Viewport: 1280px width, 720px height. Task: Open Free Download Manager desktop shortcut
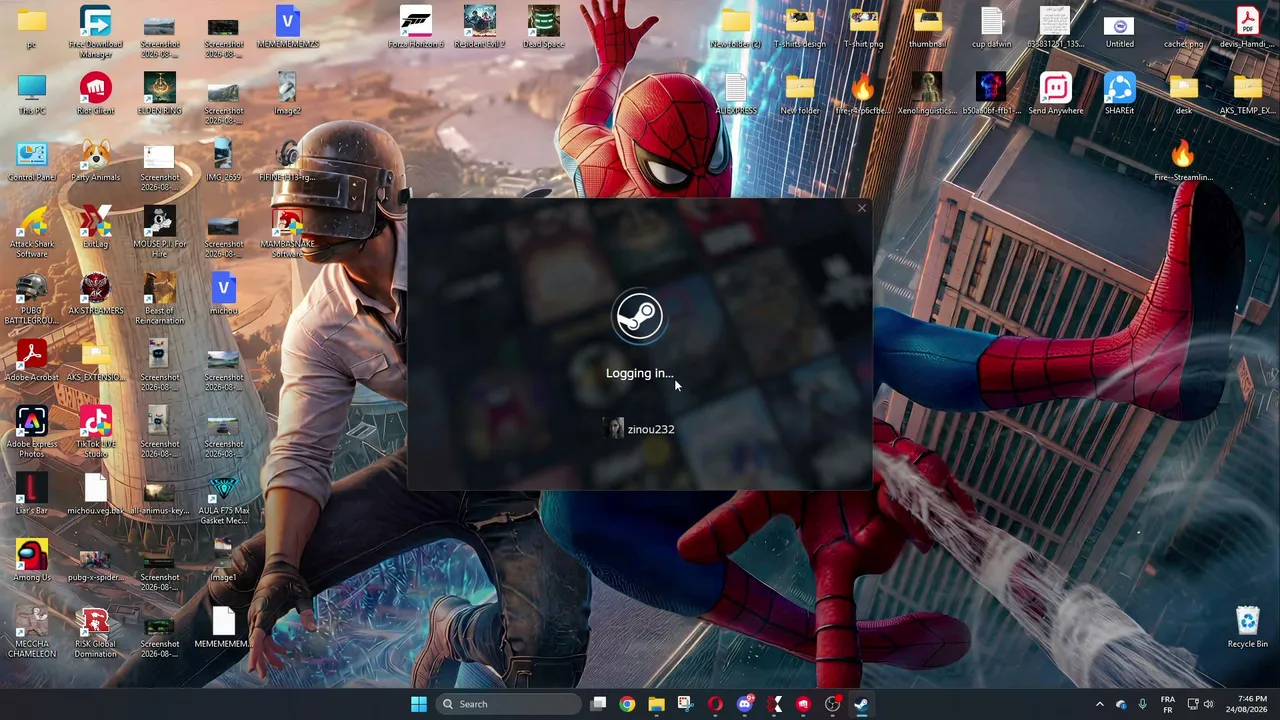pyautogui.click(x=95, y=32)
